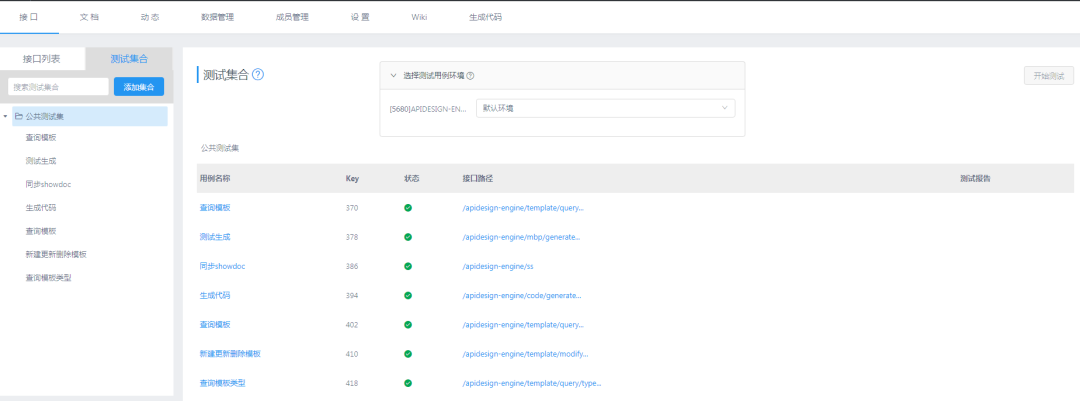Select the 测试集合 sidebar tab
1080x401 pixels.
click(x=129, y=59)
